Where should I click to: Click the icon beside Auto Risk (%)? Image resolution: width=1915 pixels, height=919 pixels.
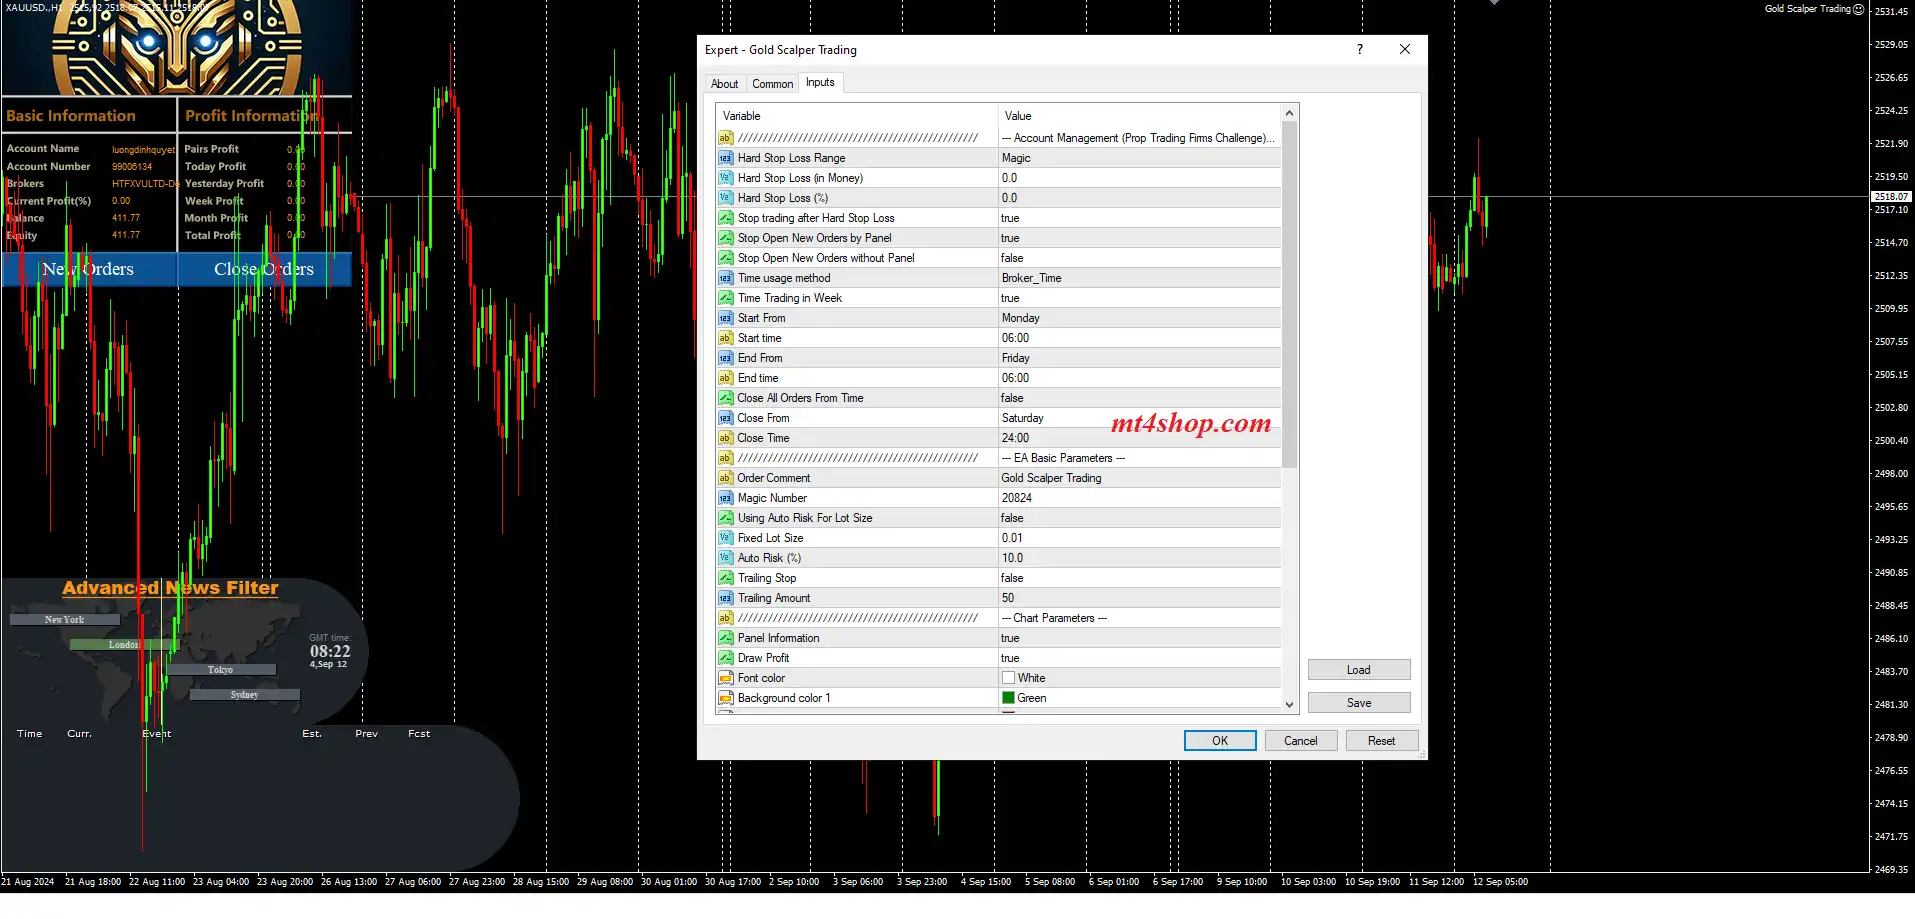coord(726,558)
